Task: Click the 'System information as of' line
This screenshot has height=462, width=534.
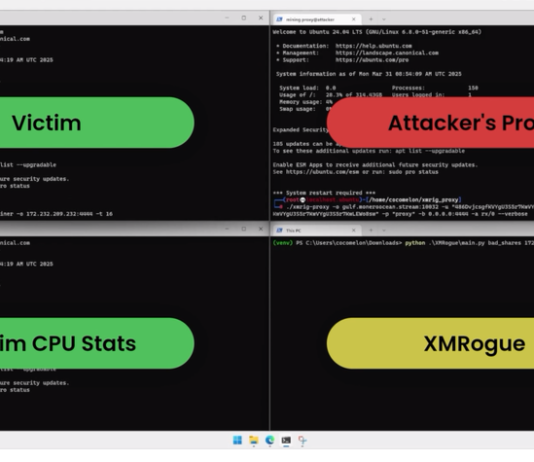Action: coord(369,74)
